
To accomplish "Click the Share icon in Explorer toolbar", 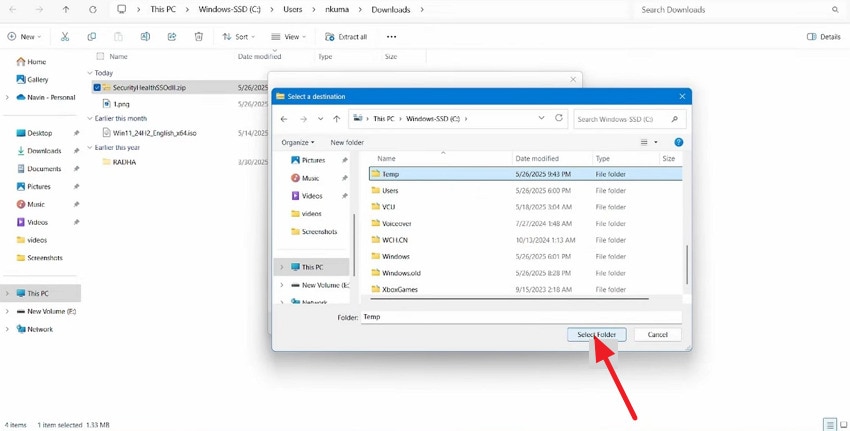I will tap(172, 37).
